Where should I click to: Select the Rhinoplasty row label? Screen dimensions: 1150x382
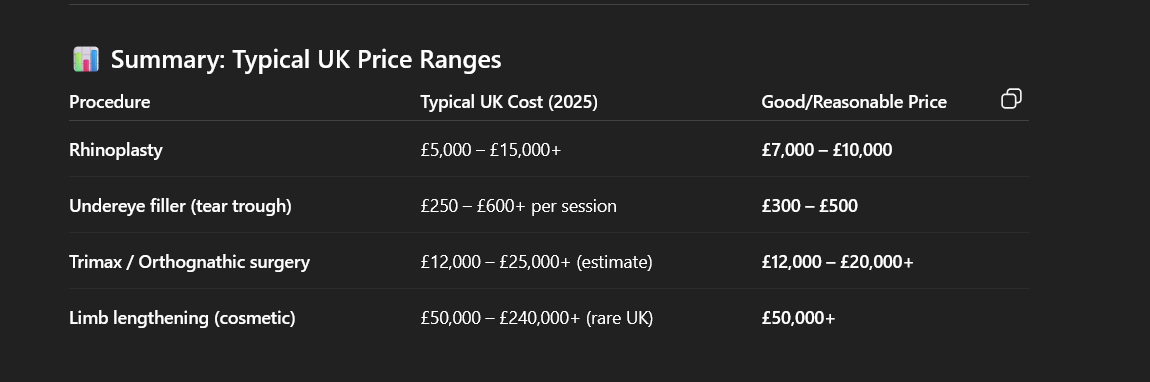click(x=116, y=150)
